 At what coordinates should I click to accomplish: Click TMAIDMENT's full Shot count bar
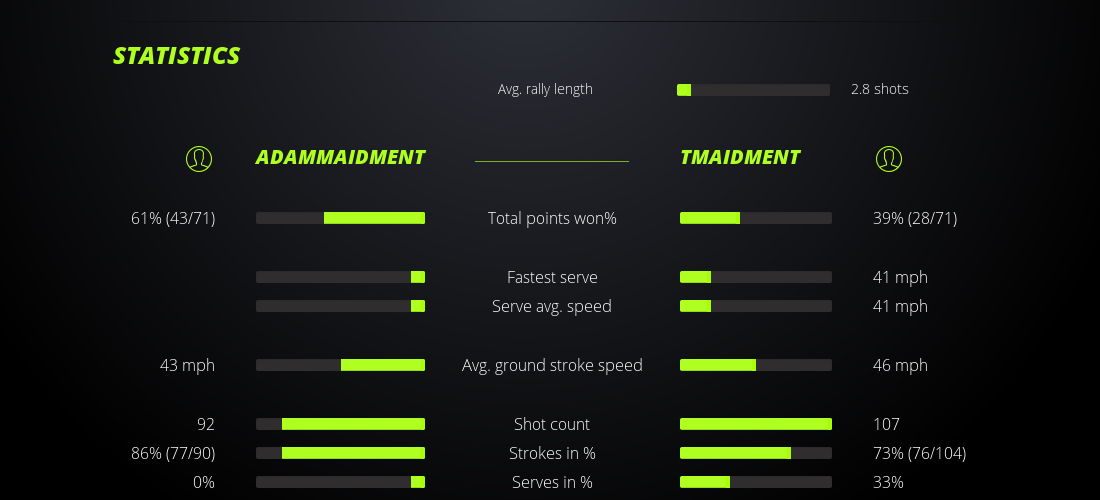[755, 424]
